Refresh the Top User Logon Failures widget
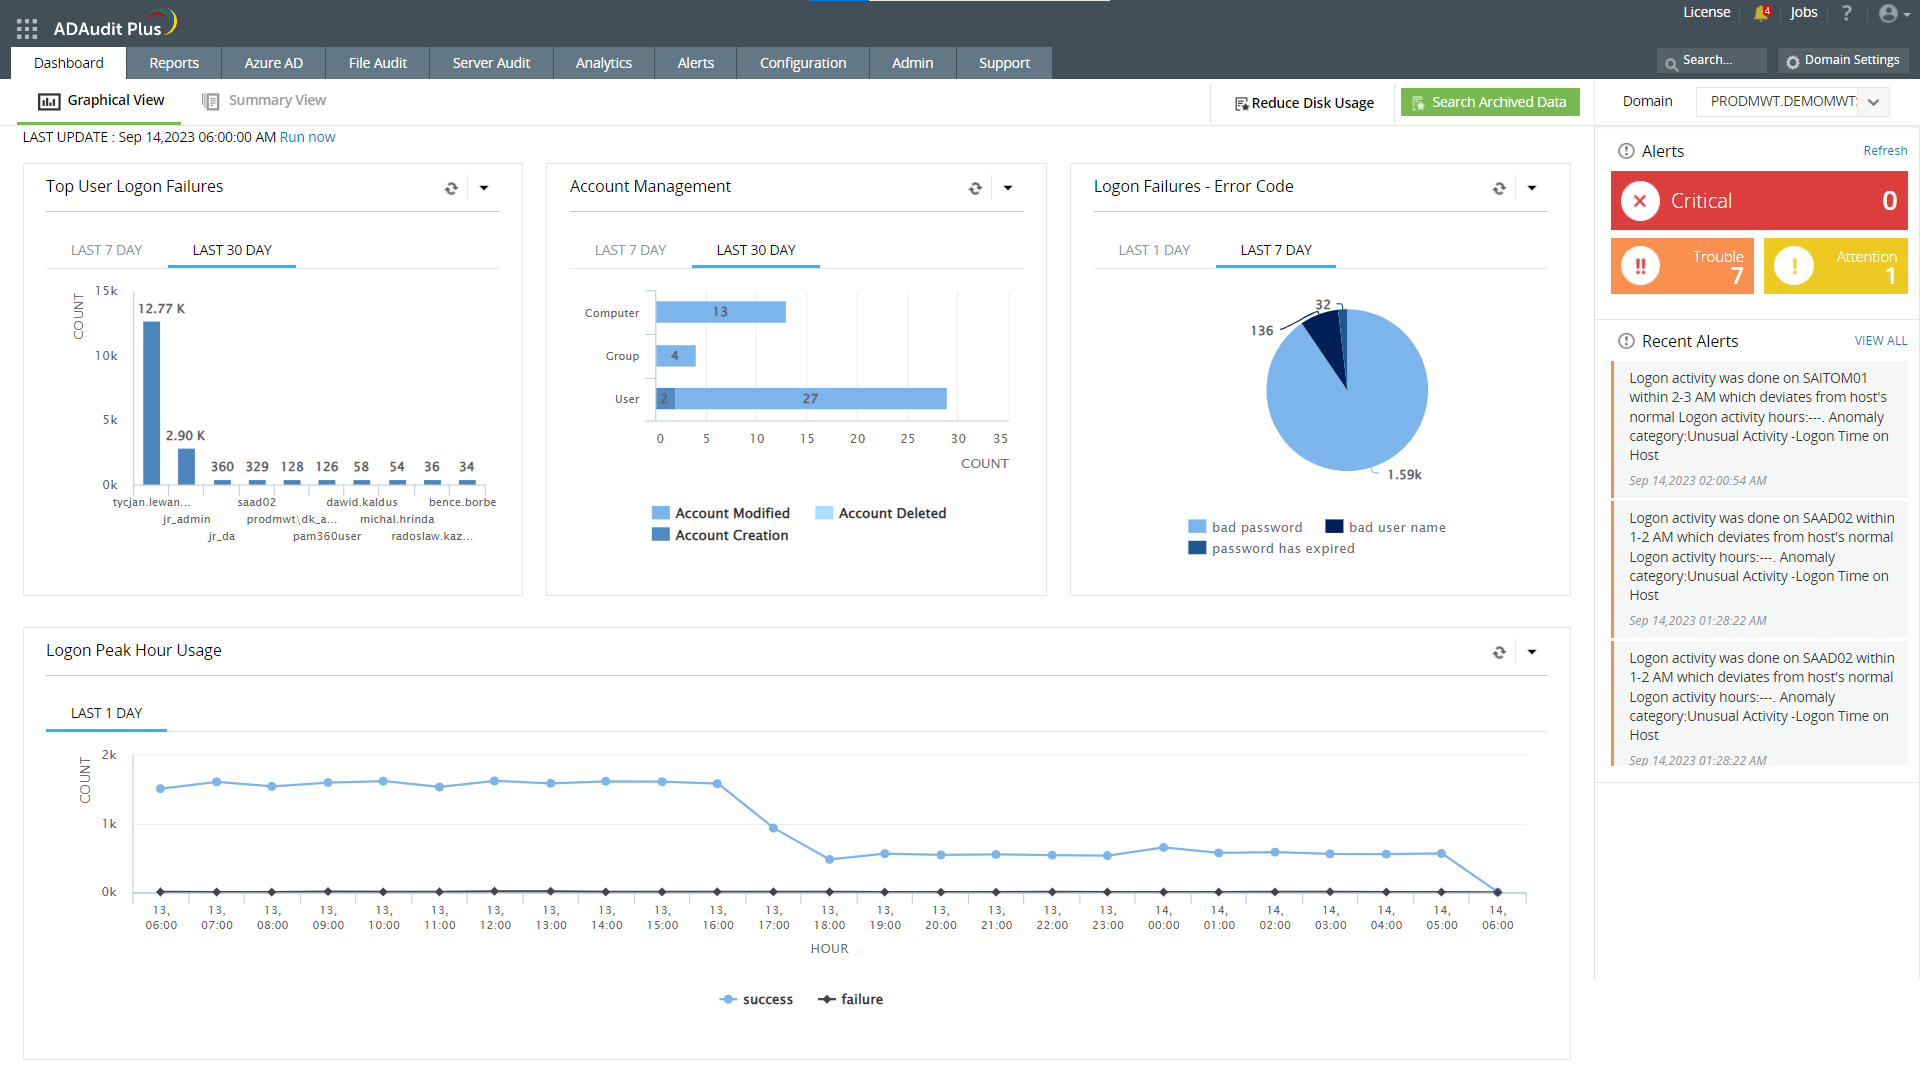The image size is (1920, 1080). (x=451, y=188)
